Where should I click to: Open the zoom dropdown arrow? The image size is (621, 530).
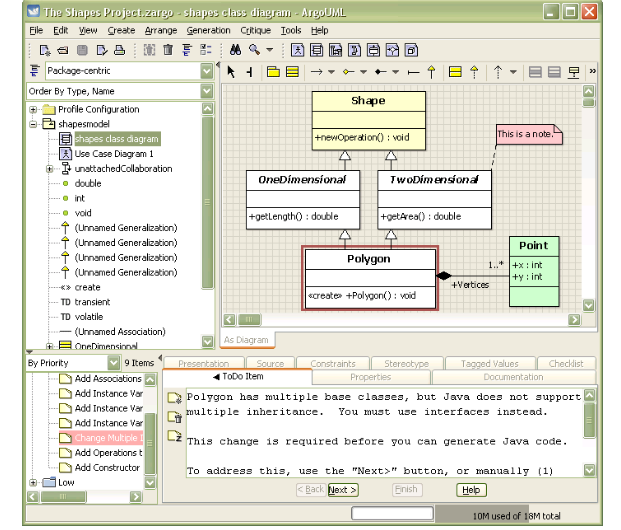(x=270, y=50)
